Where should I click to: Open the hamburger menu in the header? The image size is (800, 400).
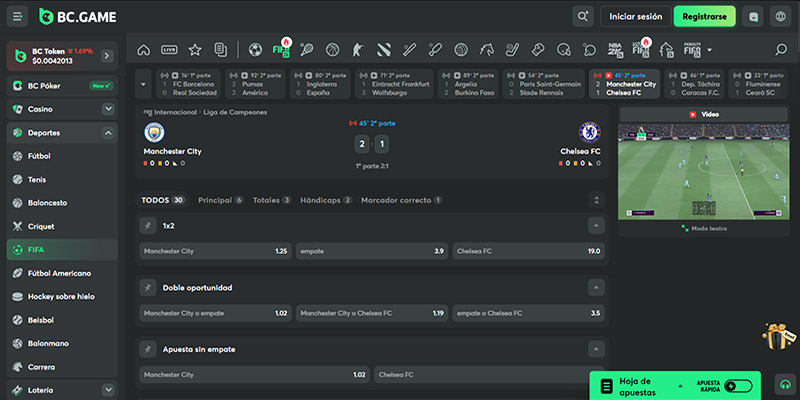(x=17, y=16)
